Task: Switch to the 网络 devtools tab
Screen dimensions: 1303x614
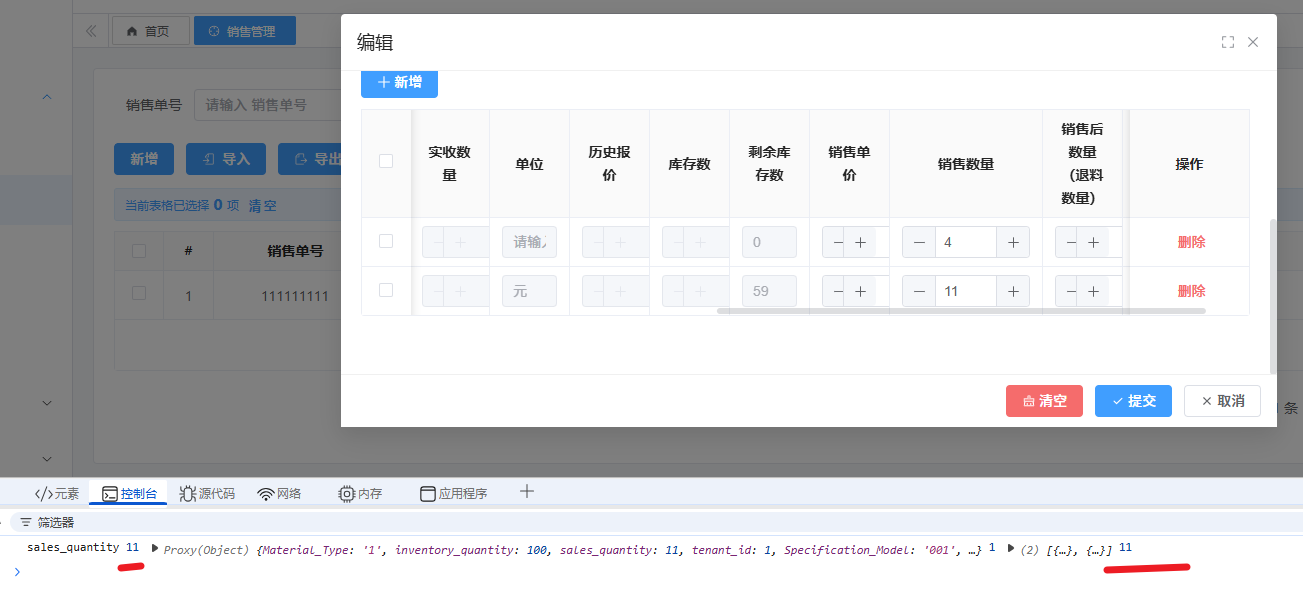Action: point(279,493)
